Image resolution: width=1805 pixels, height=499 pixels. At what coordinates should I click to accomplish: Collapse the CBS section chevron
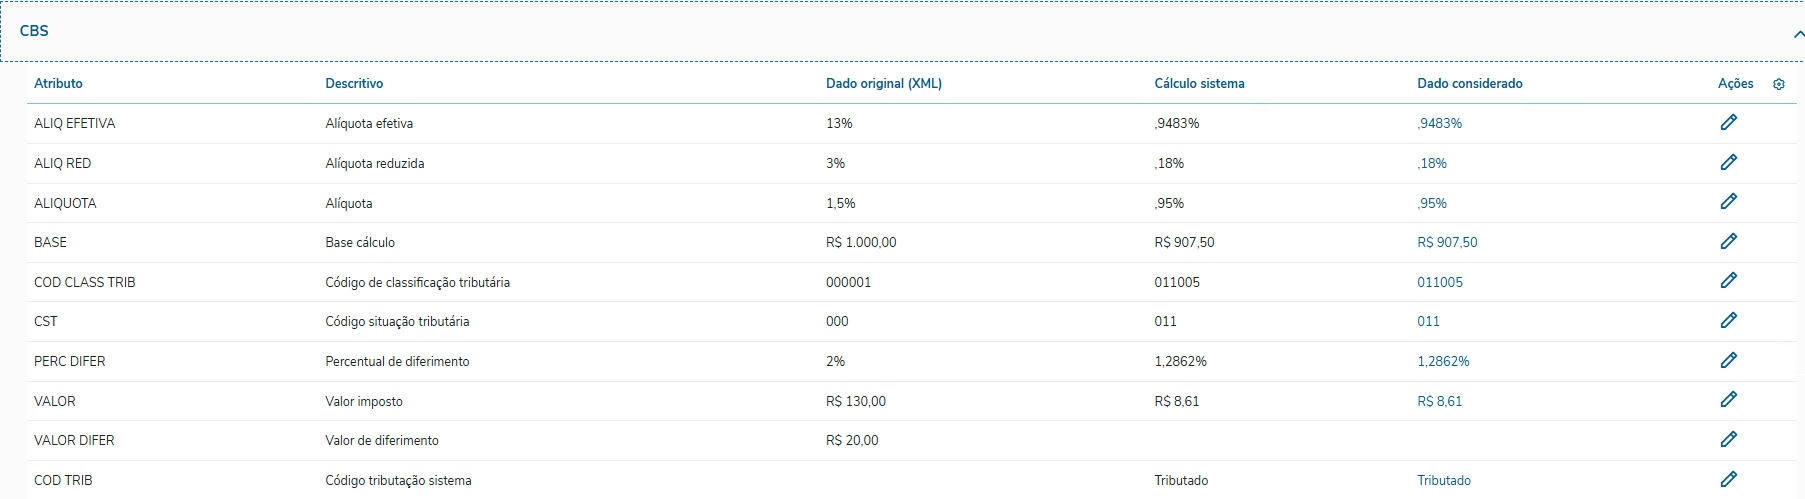1798,34
